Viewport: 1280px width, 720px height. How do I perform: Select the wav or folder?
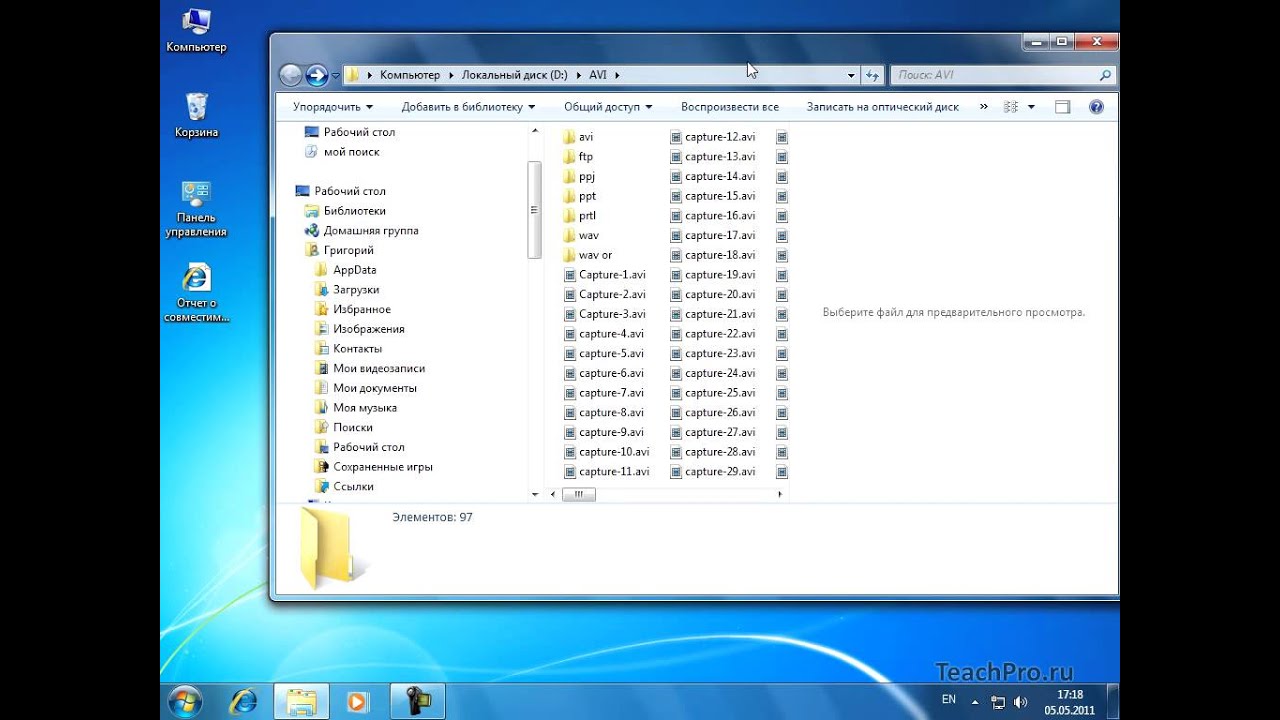pos(588,255)
